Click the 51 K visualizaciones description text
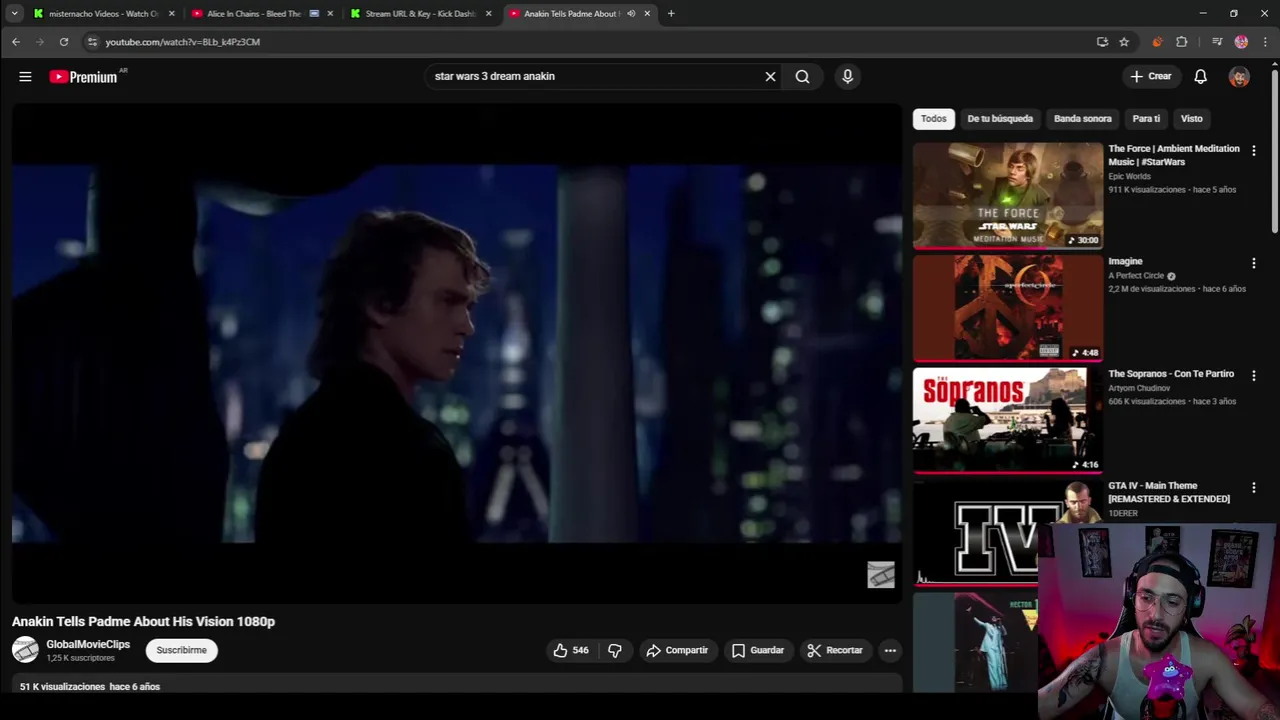The width and height of the screenshot is (1280, 720). coord(90,687)
